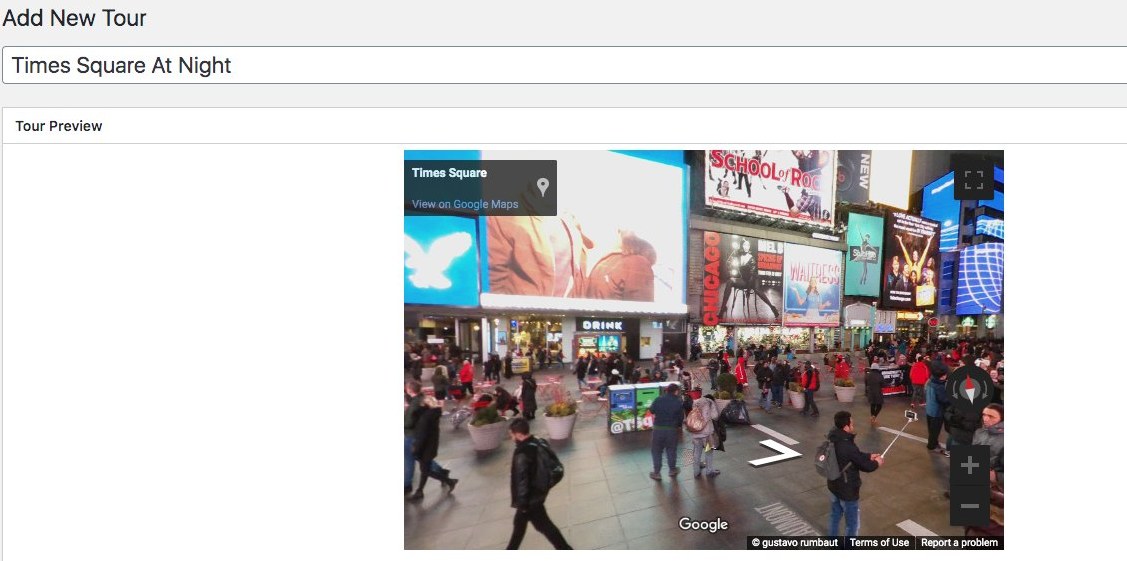
Task: Click Report a problem link
Action: pyautogui.click(x=960, y=543)
